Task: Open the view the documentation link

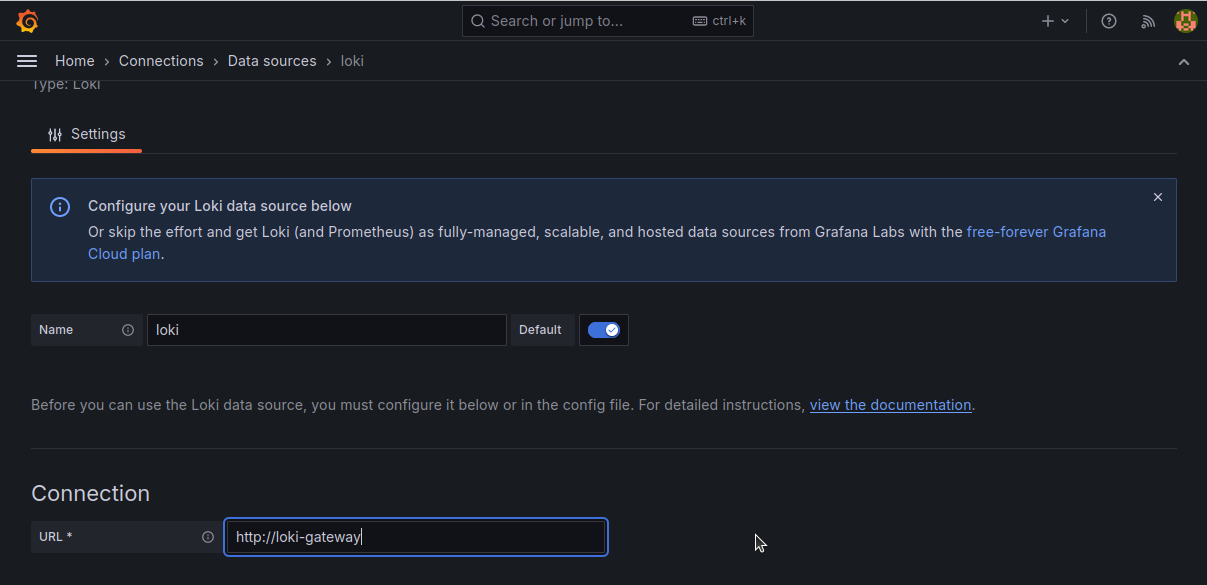Action: (x=890, y=405)
